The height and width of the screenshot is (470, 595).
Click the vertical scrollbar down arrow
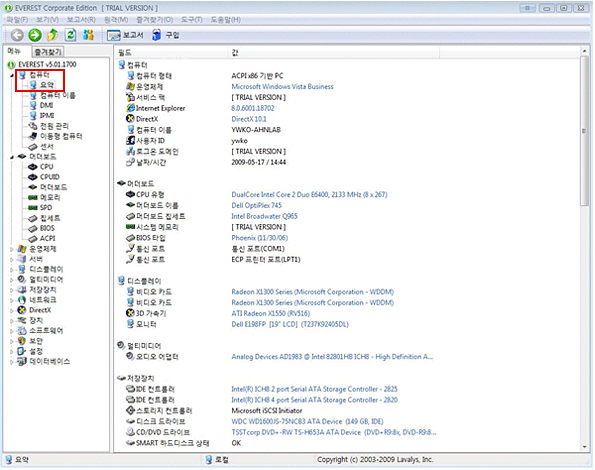585,447
